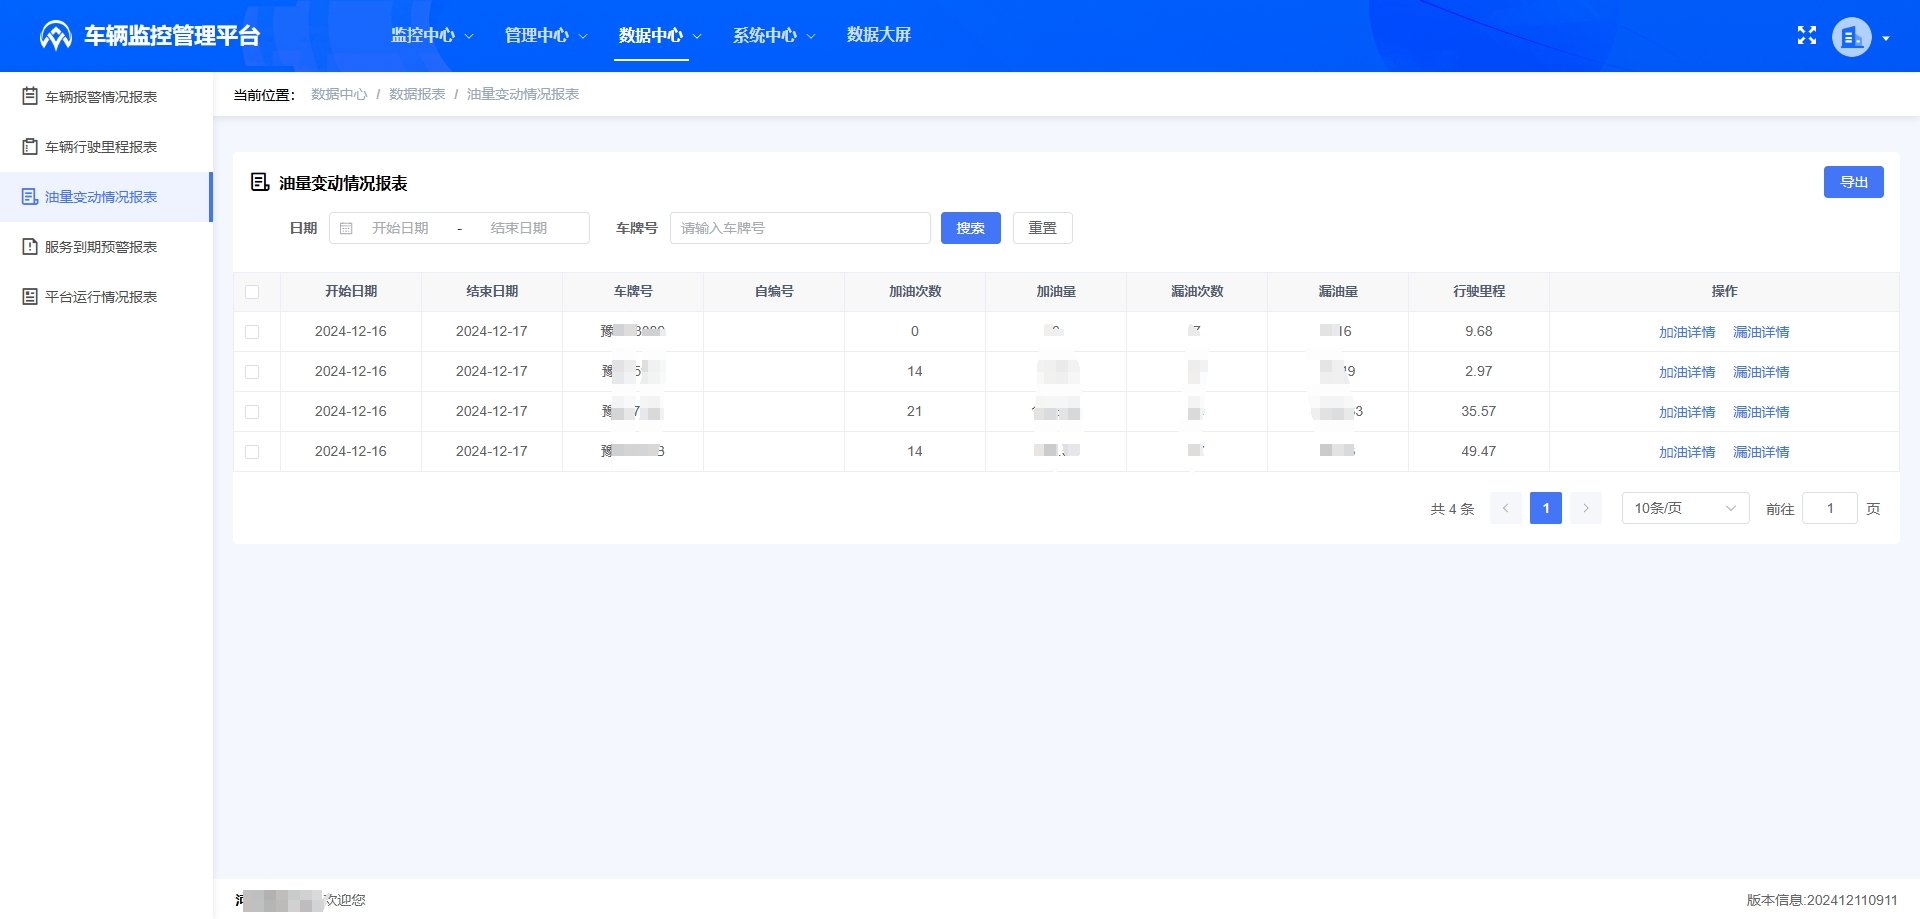Click the 开始日期 start date field

tap(400, 228)
